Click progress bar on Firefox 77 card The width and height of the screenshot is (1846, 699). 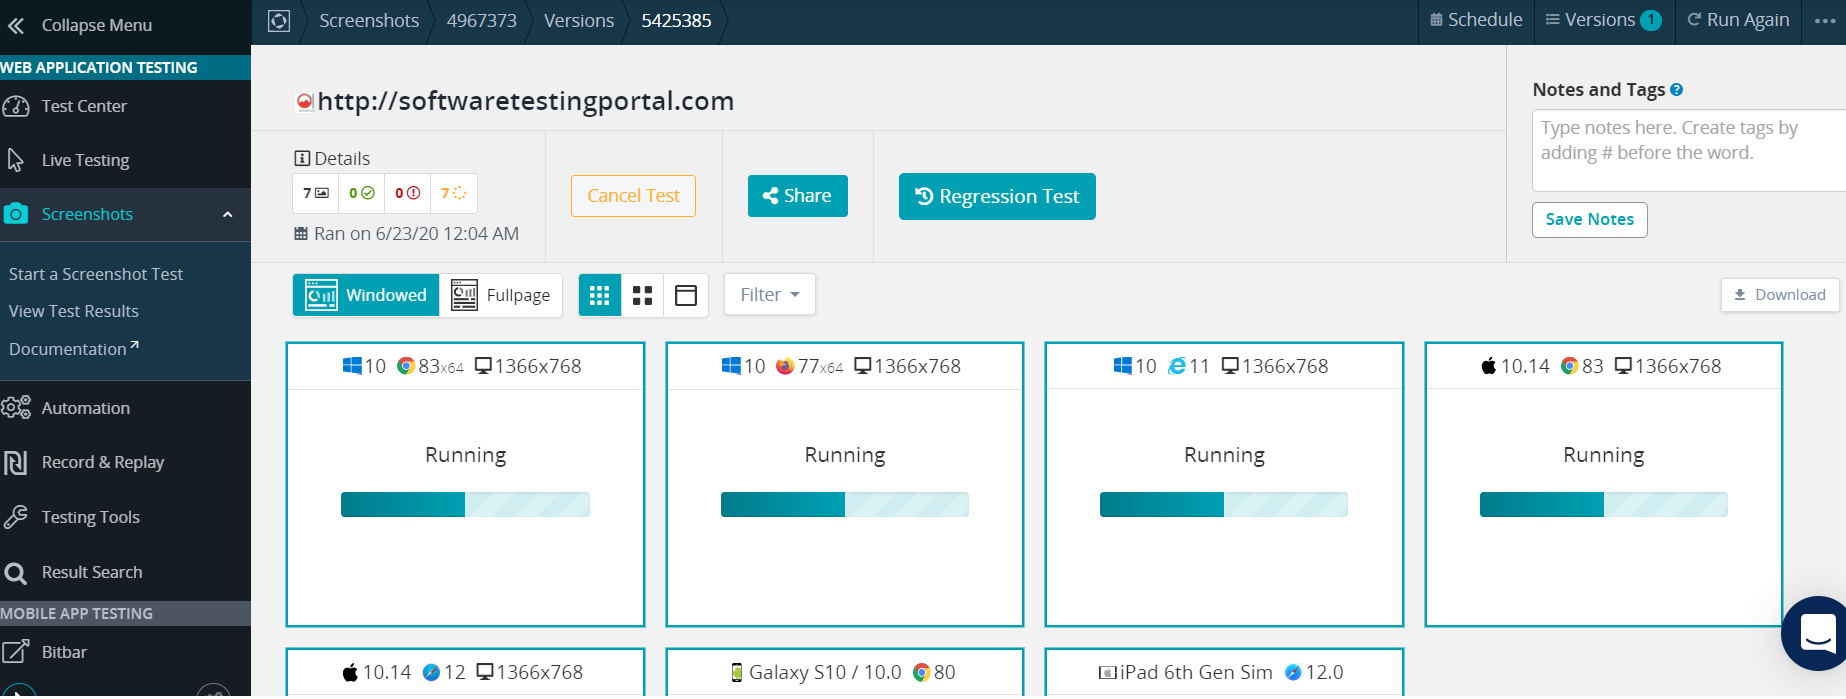(845, 504)
